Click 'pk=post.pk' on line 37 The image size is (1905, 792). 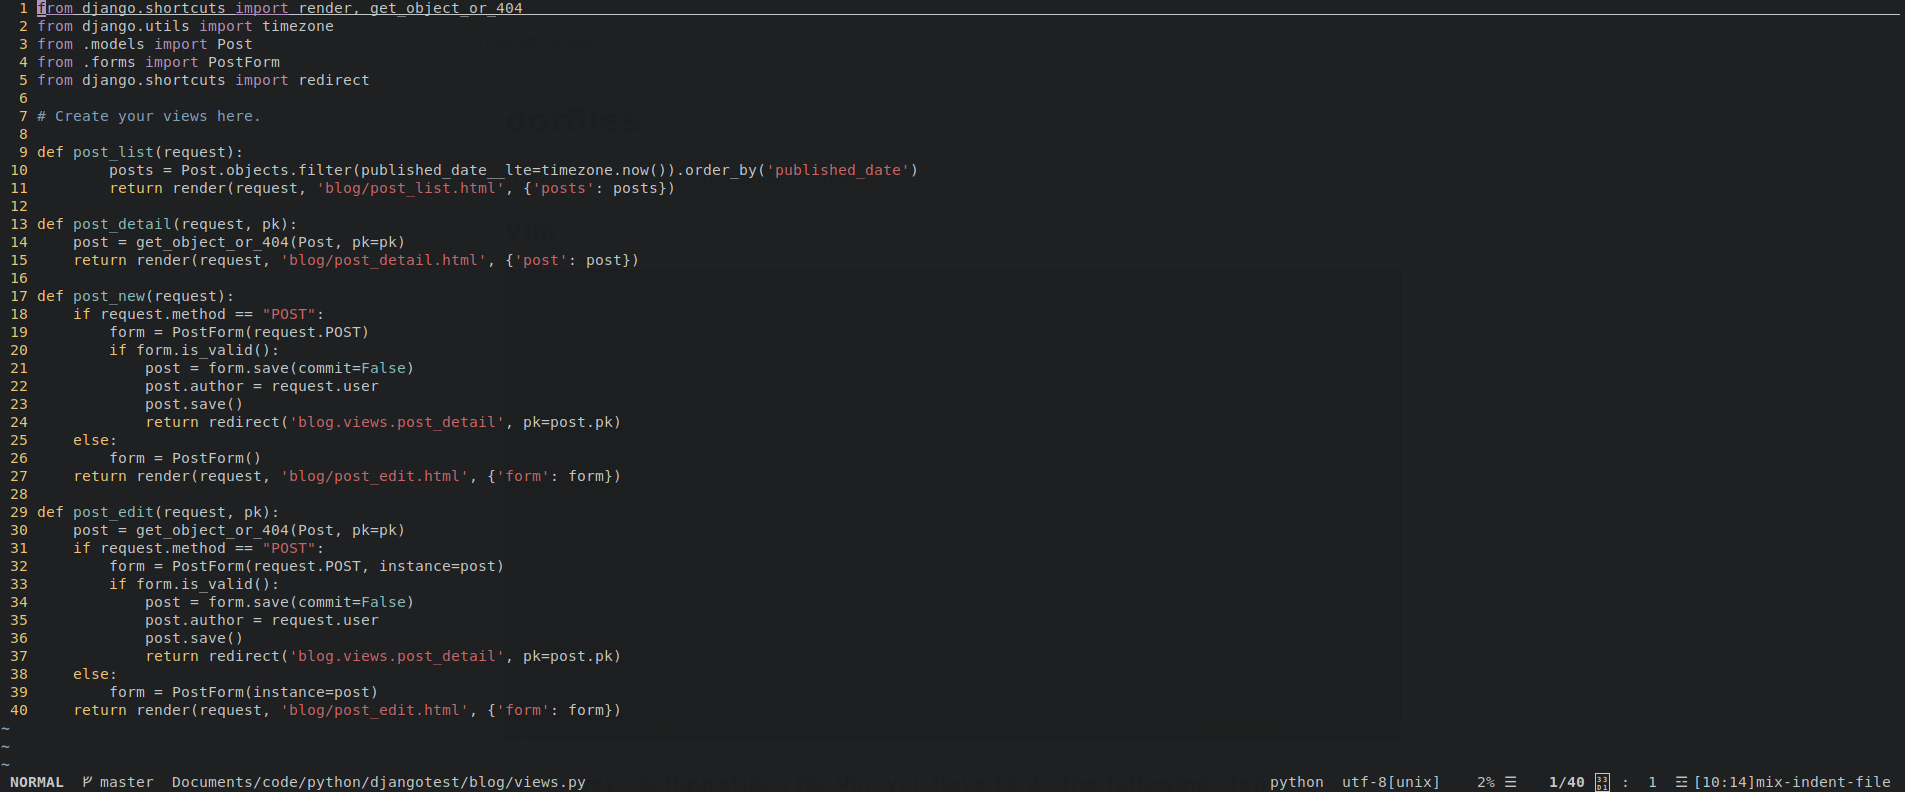568,656
